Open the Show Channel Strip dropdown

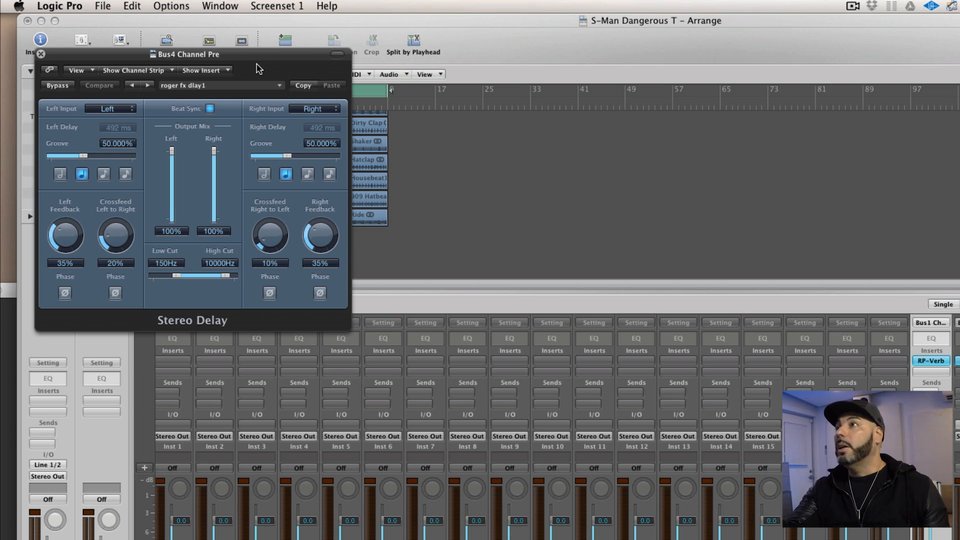(x=137, y=70)
